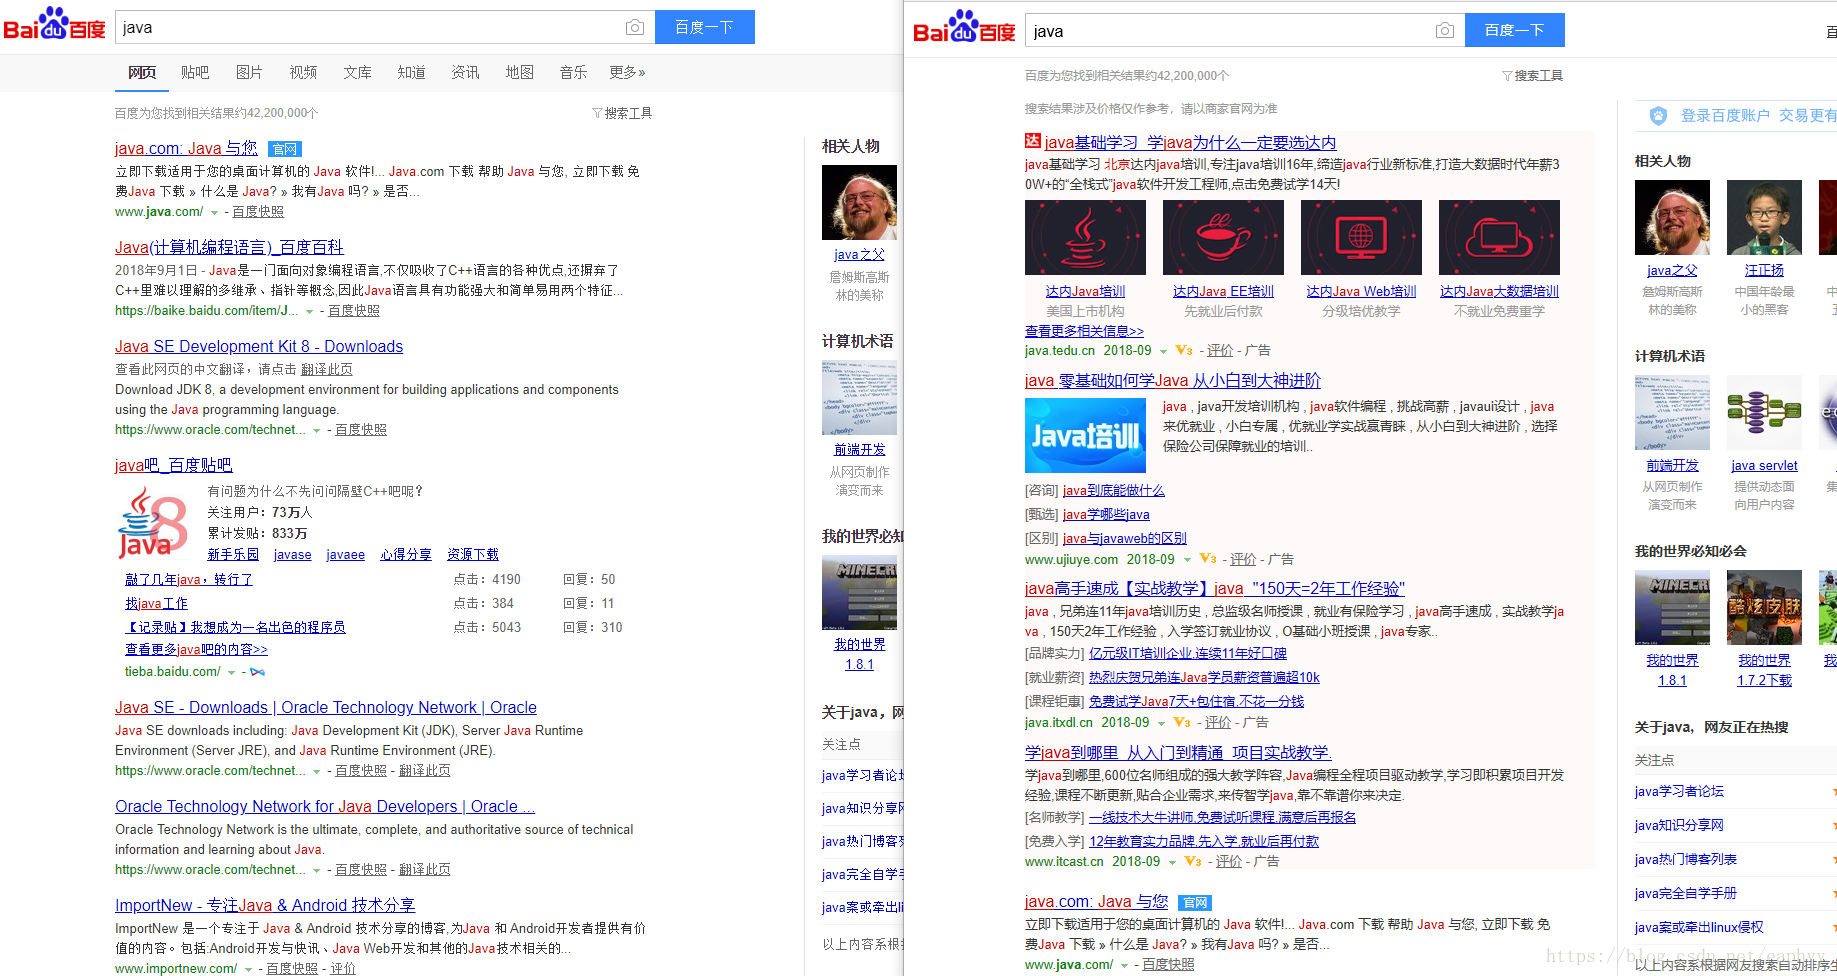Open the java.com: Java 与您 result in left window
The width and height of the screenshot is (1837, 976).
click(186, 148)
